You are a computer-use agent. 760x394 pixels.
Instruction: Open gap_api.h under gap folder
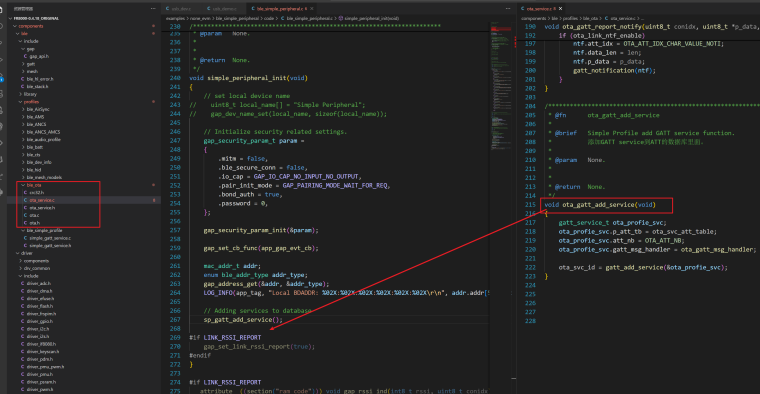coord(39,56)
